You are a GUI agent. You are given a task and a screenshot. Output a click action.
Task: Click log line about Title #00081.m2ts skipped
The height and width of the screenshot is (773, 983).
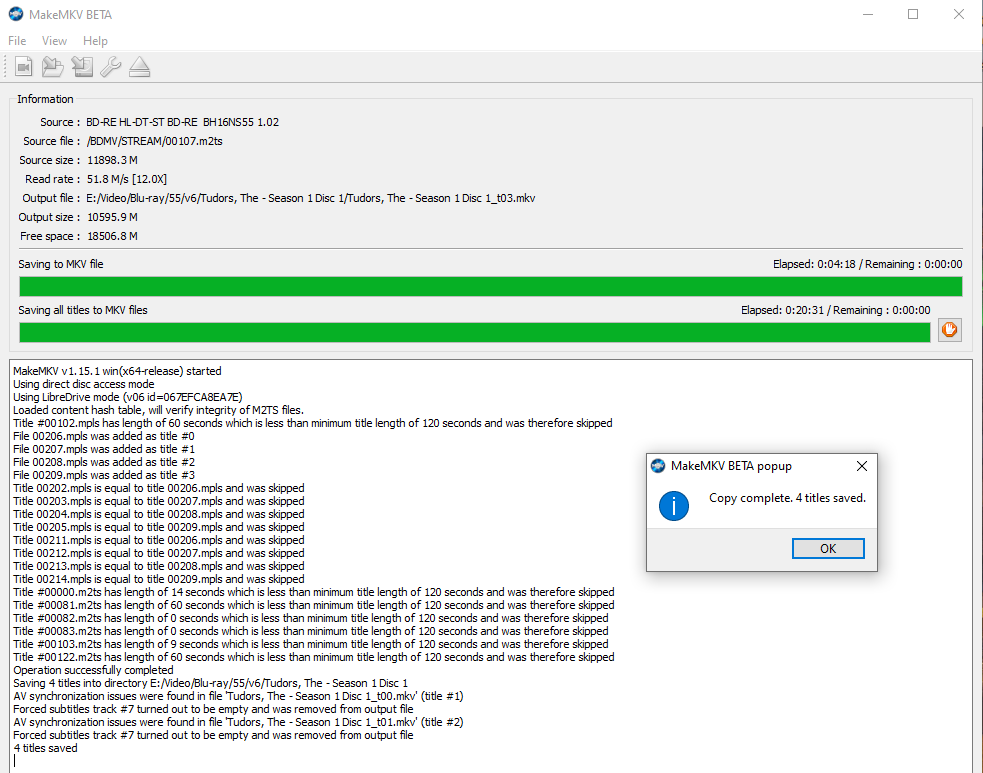pyautogui.click(x=314, y=606)
